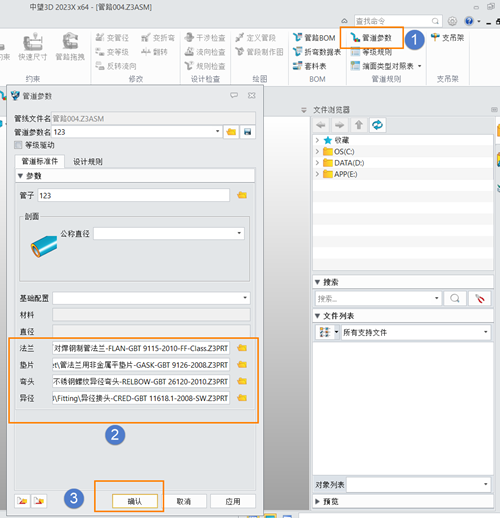Collapse the 参数 section

pyautogui.click(x=20, y=176)
